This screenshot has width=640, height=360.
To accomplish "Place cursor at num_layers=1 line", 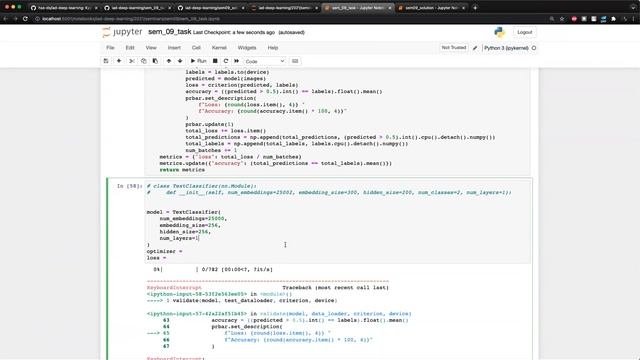I will coord(179,238).
